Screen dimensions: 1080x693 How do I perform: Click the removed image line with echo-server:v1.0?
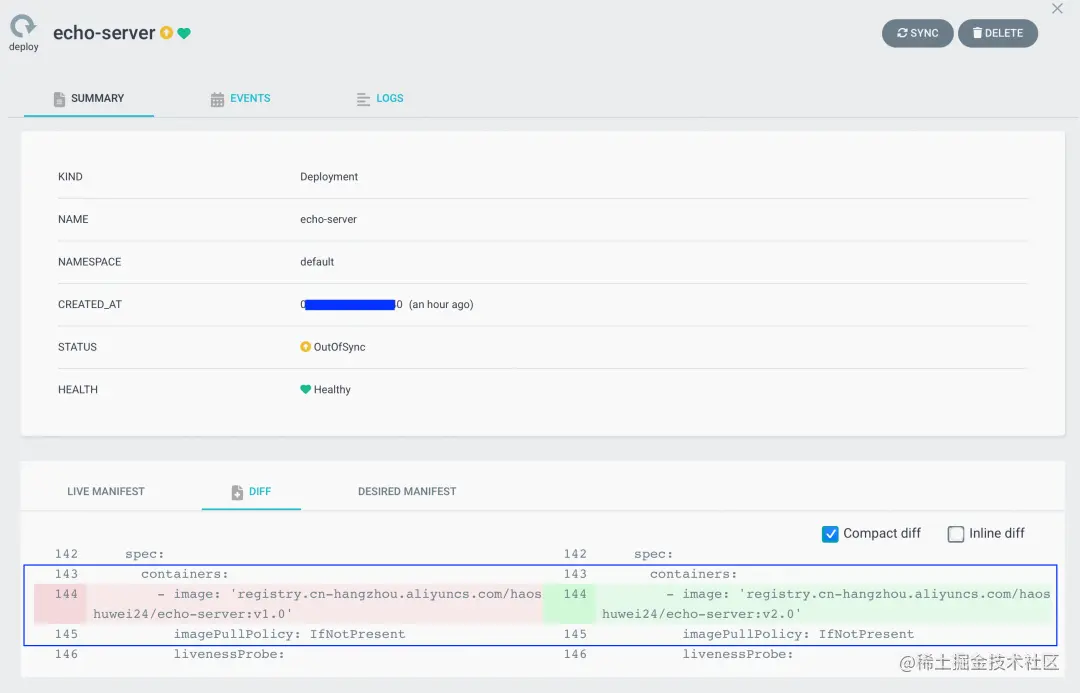point(289,604)
